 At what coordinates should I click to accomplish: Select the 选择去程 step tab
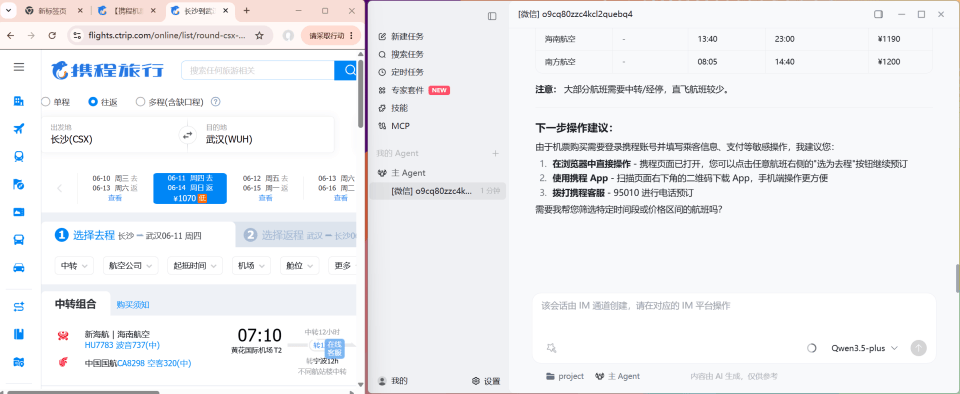(x=138, y=235)
